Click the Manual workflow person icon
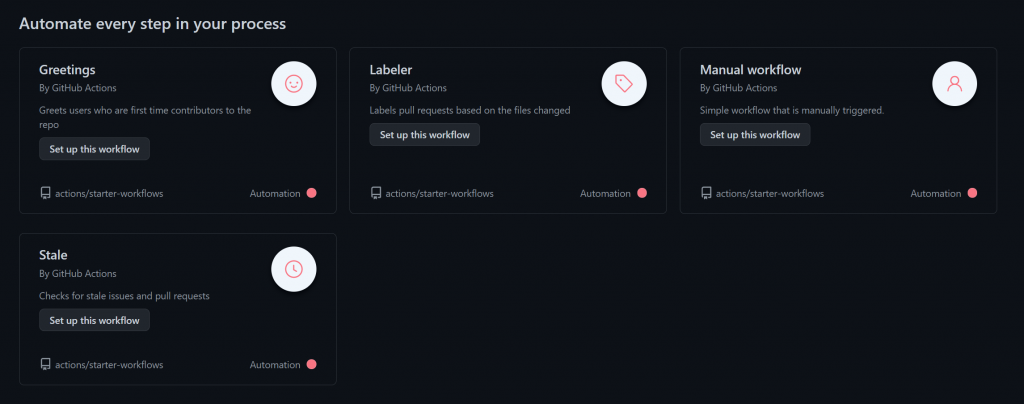 click(955, 84)
